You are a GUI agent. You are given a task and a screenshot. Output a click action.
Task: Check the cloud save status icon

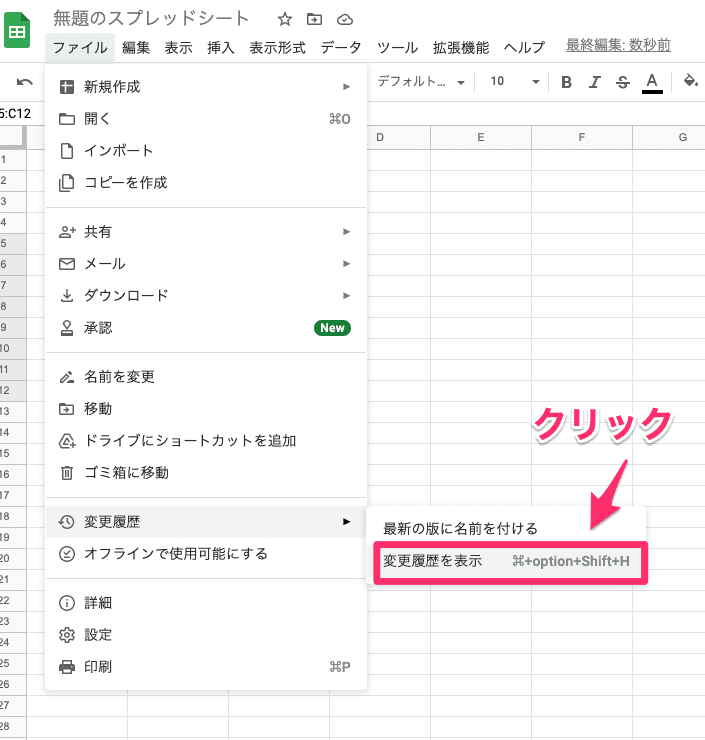coord(345,19)
